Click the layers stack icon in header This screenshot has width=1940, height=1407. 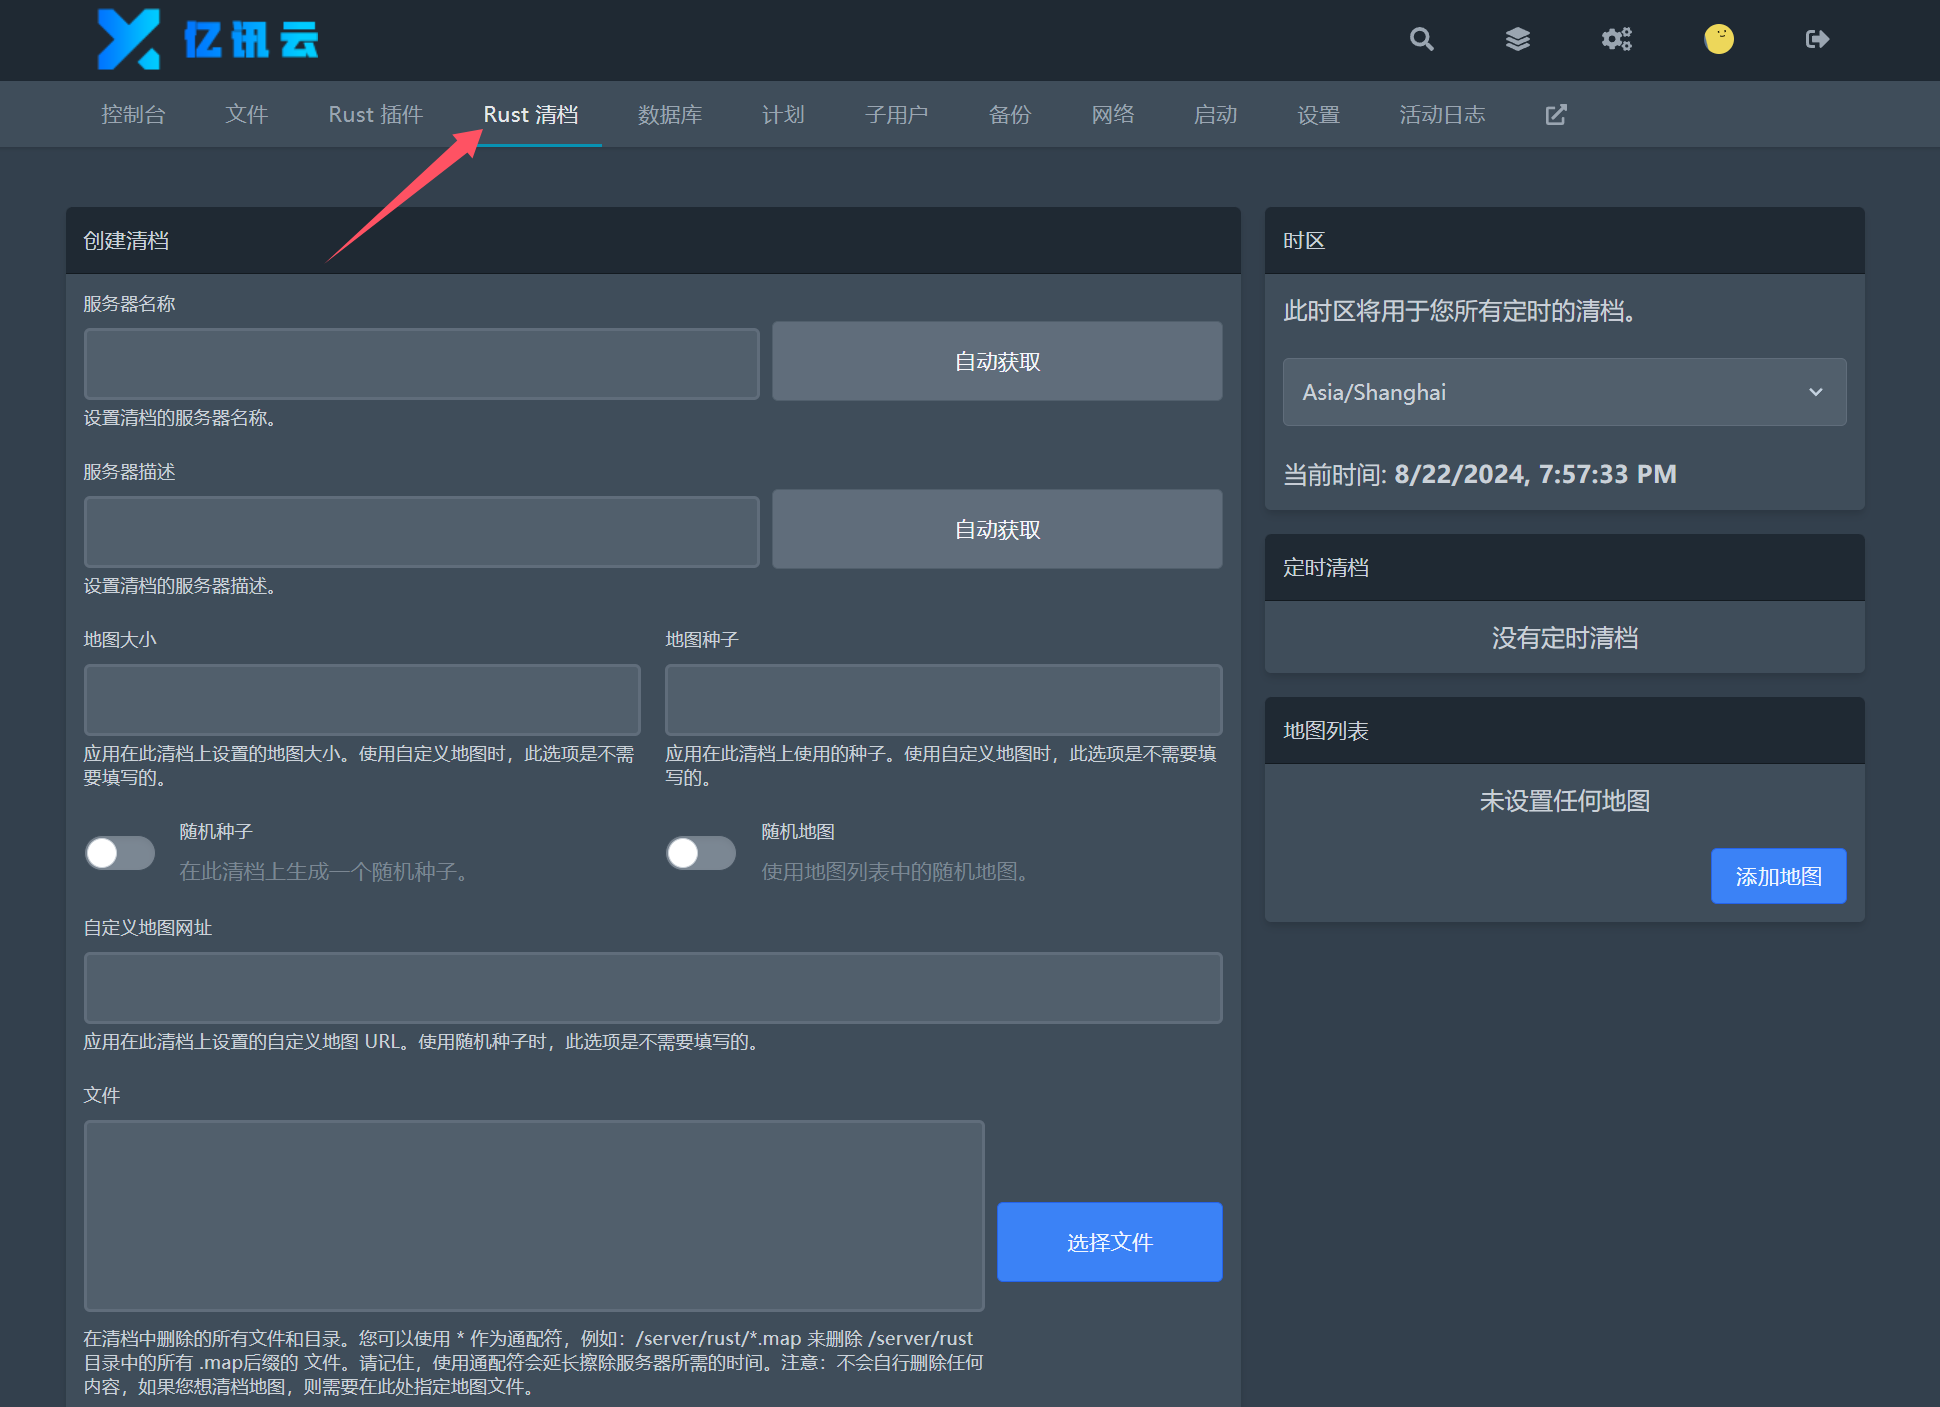(1517, 39)
